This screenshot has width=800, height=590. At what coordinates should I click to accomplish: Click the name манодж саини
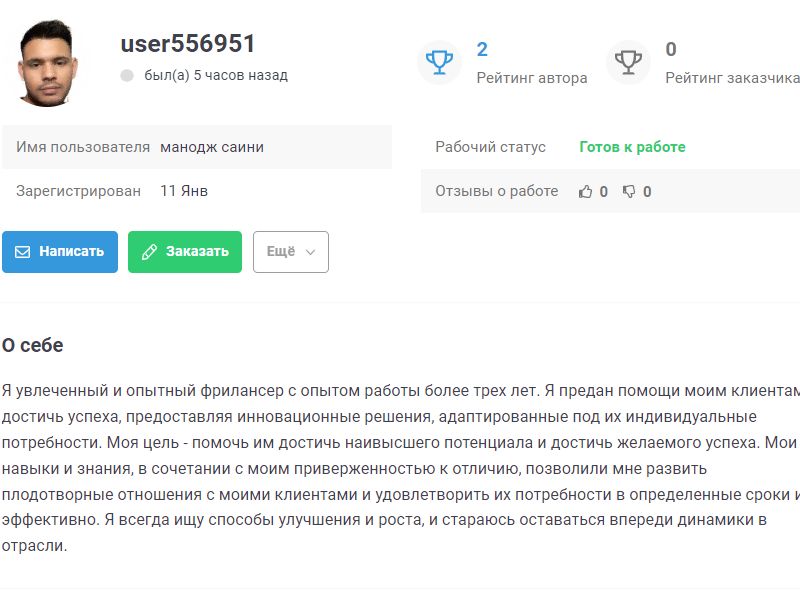tap(212, 147)
